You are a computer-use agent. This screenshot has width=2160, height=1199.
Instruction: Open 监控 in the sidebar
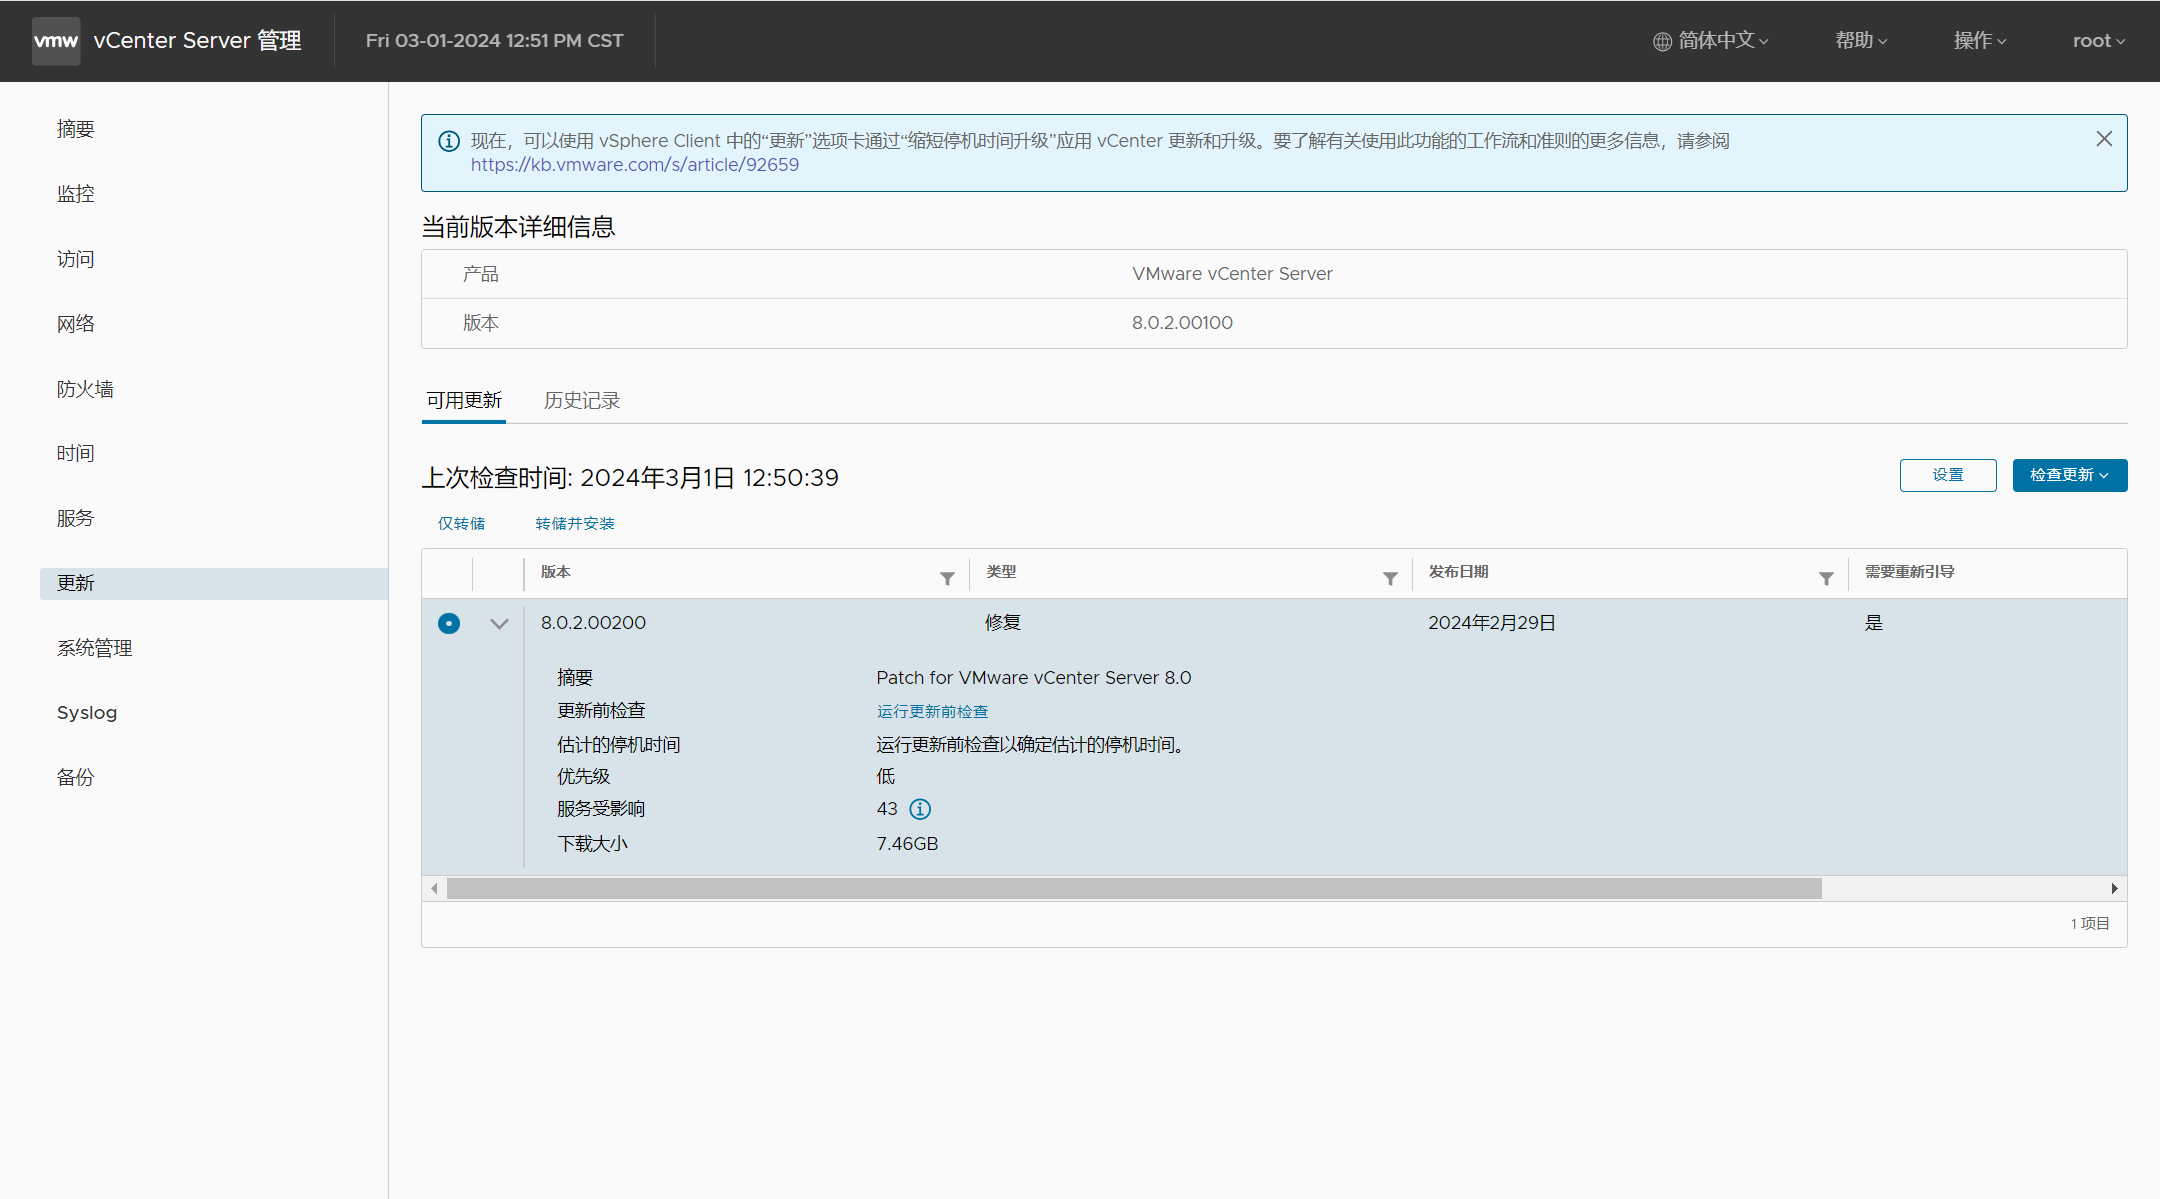point(76,194)
